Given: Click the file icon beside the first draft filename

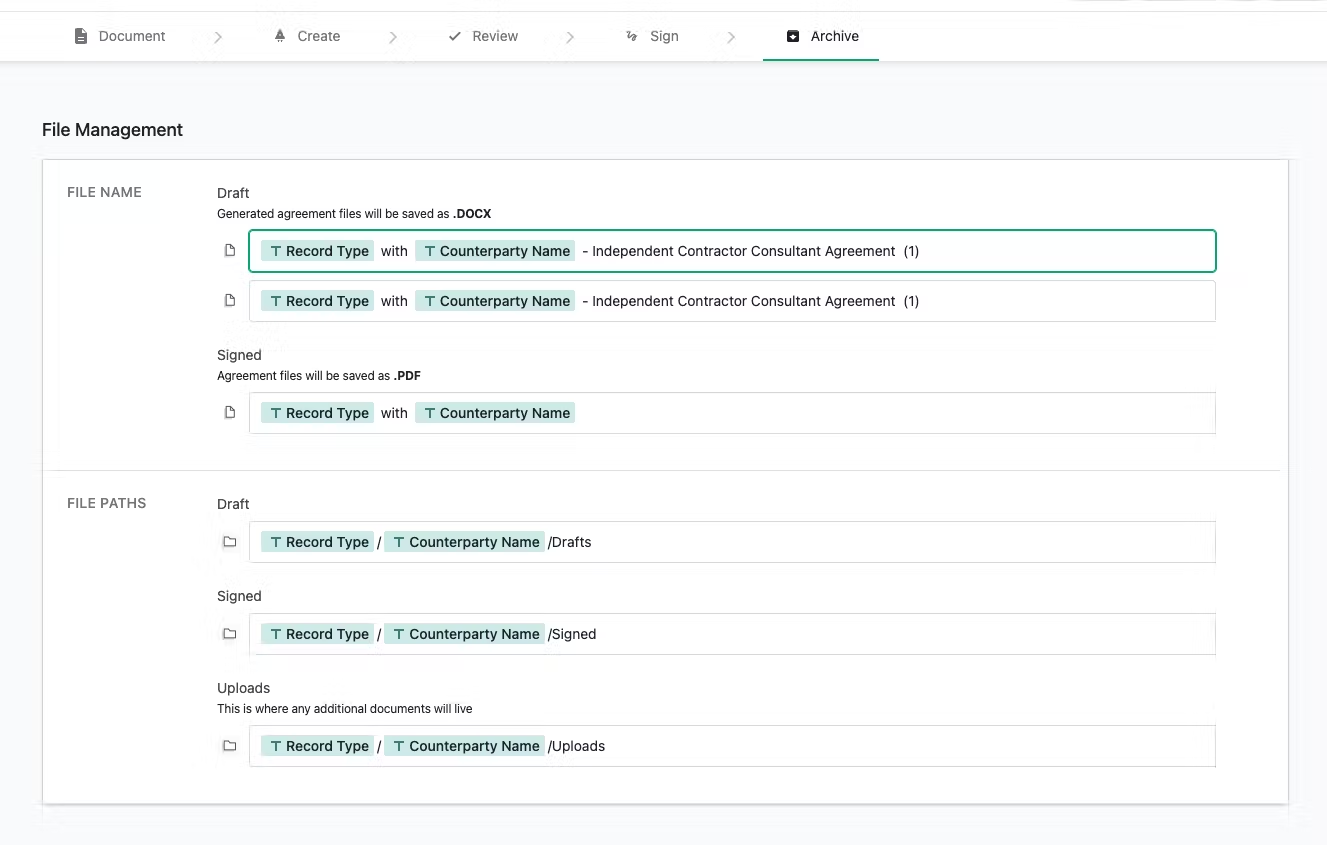Looking at the screenshot, I should pyautogui.click(x=229, y=250).
